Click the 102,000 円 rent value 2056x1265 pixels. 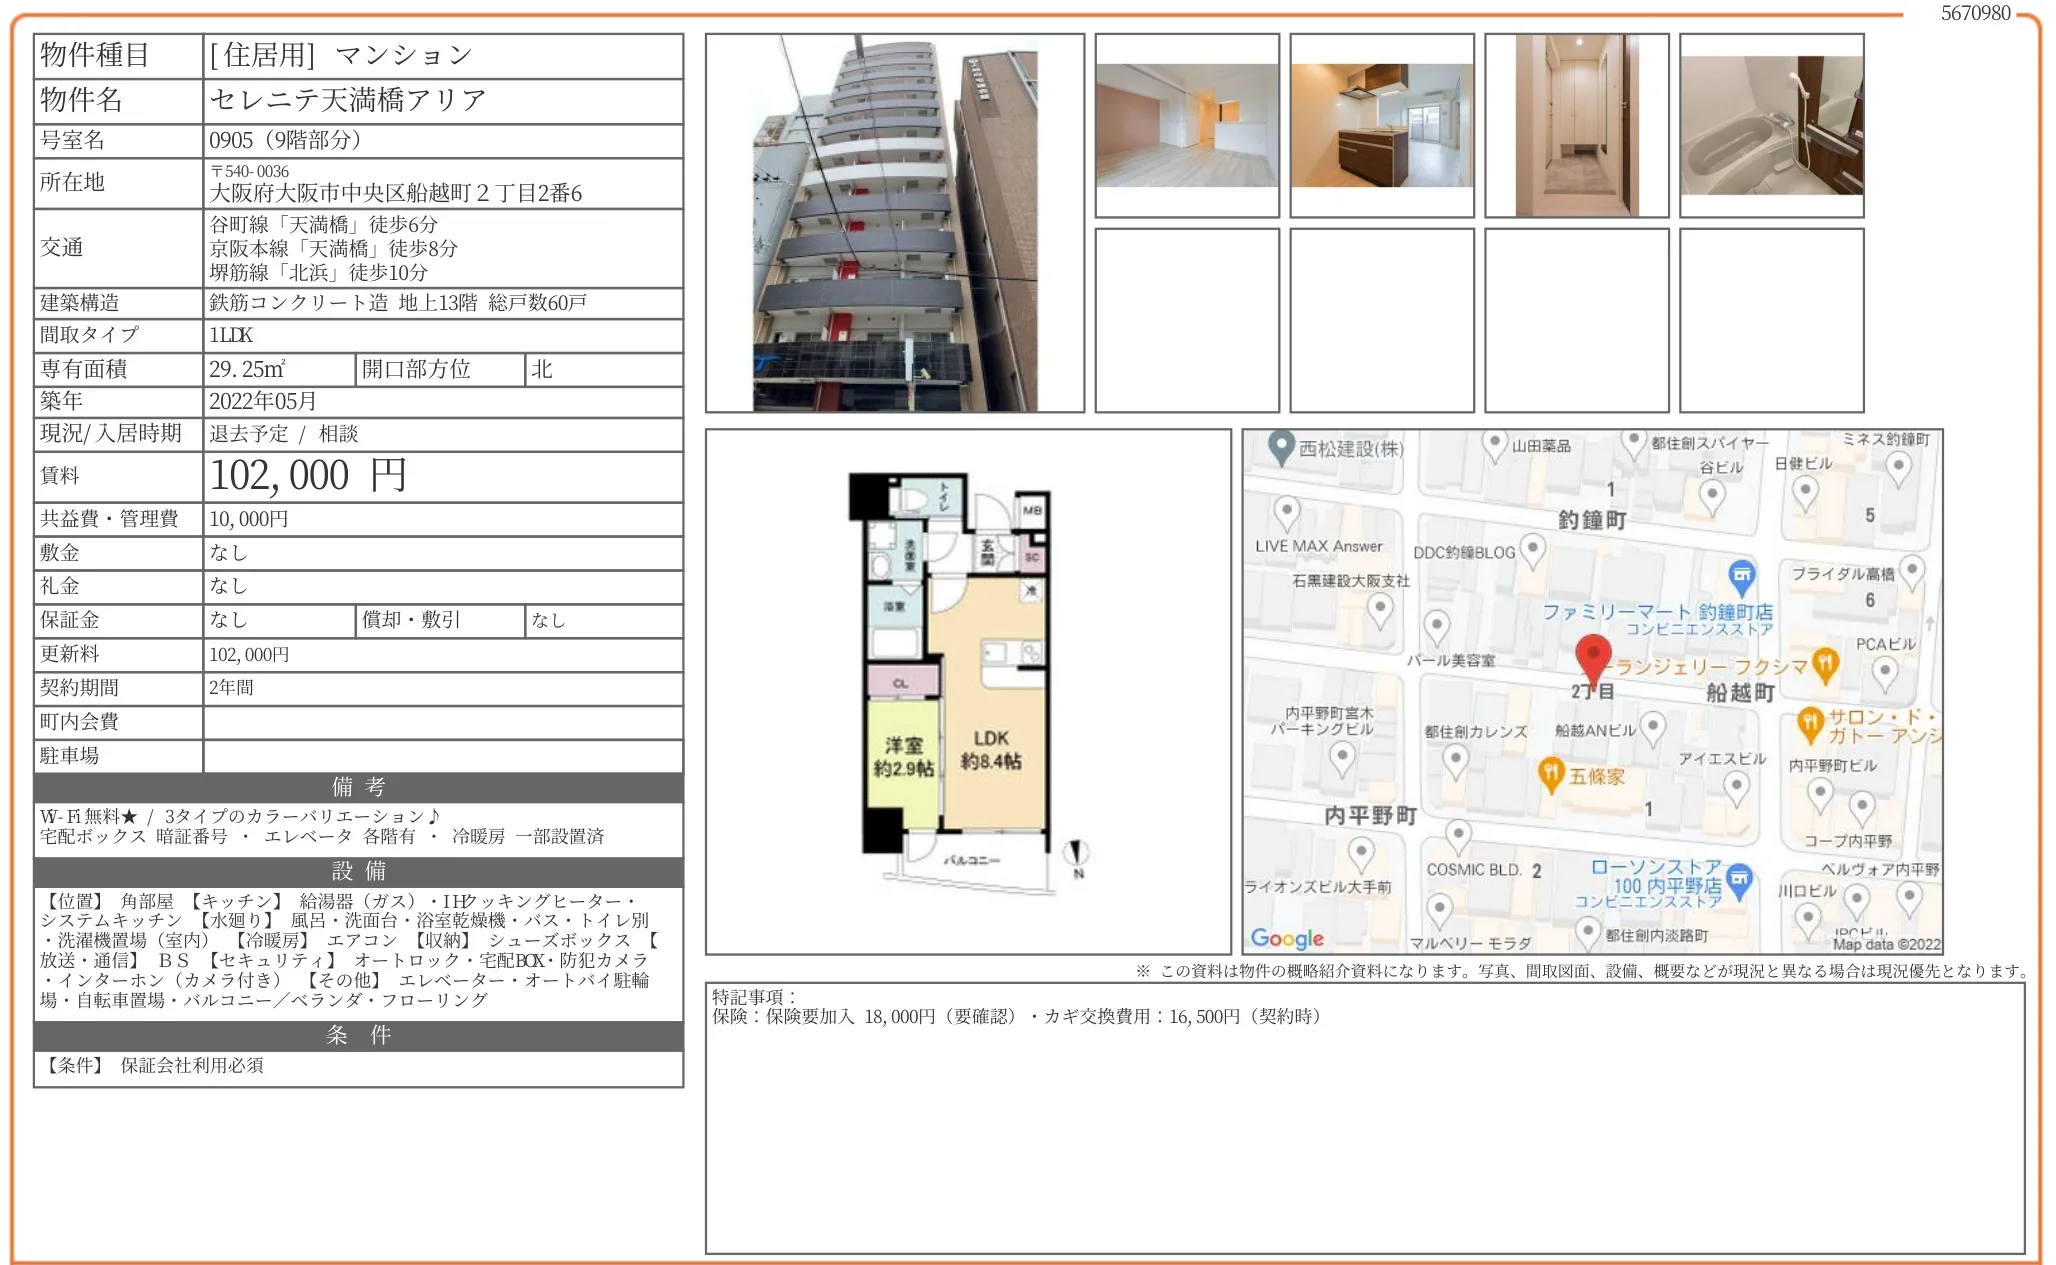click(x=308, y=476)
